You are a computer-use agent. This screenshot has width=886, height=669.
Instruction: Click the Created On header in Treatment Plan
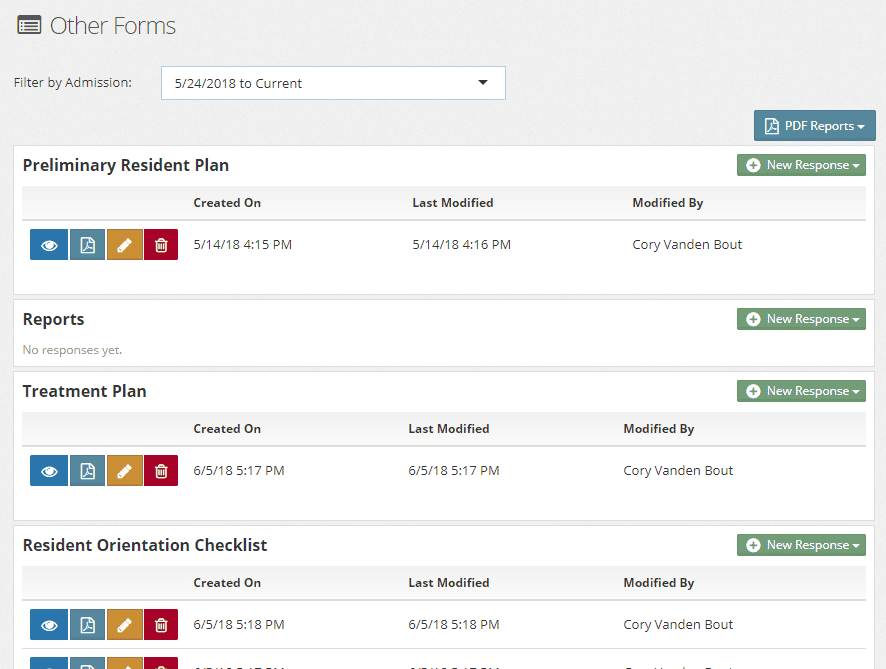pyautogui.click(x=227, y=429)
